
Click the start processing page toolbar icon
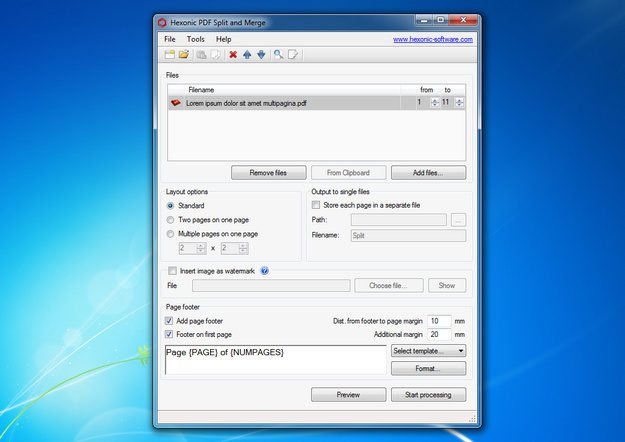(293, 55)
